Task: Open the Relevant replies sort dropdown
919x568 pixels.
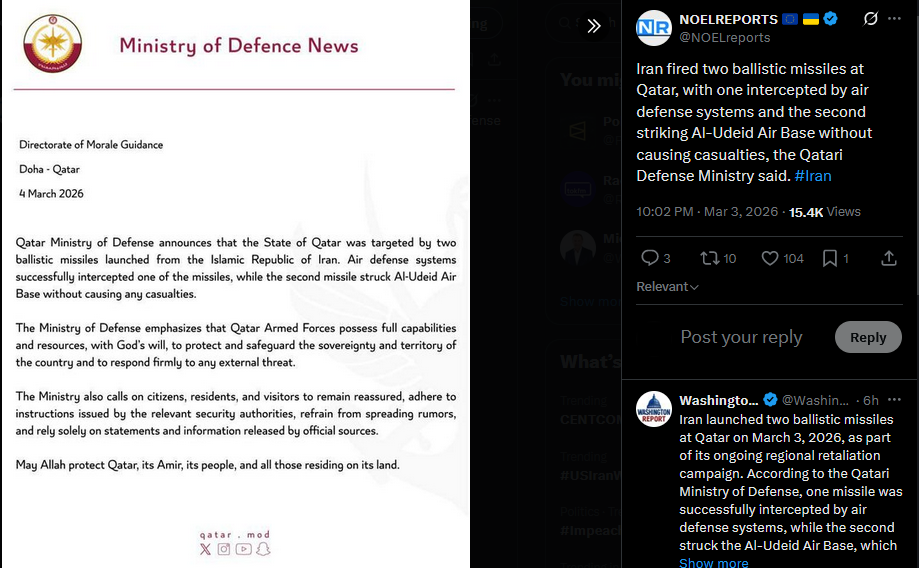Action: [668, 287]
